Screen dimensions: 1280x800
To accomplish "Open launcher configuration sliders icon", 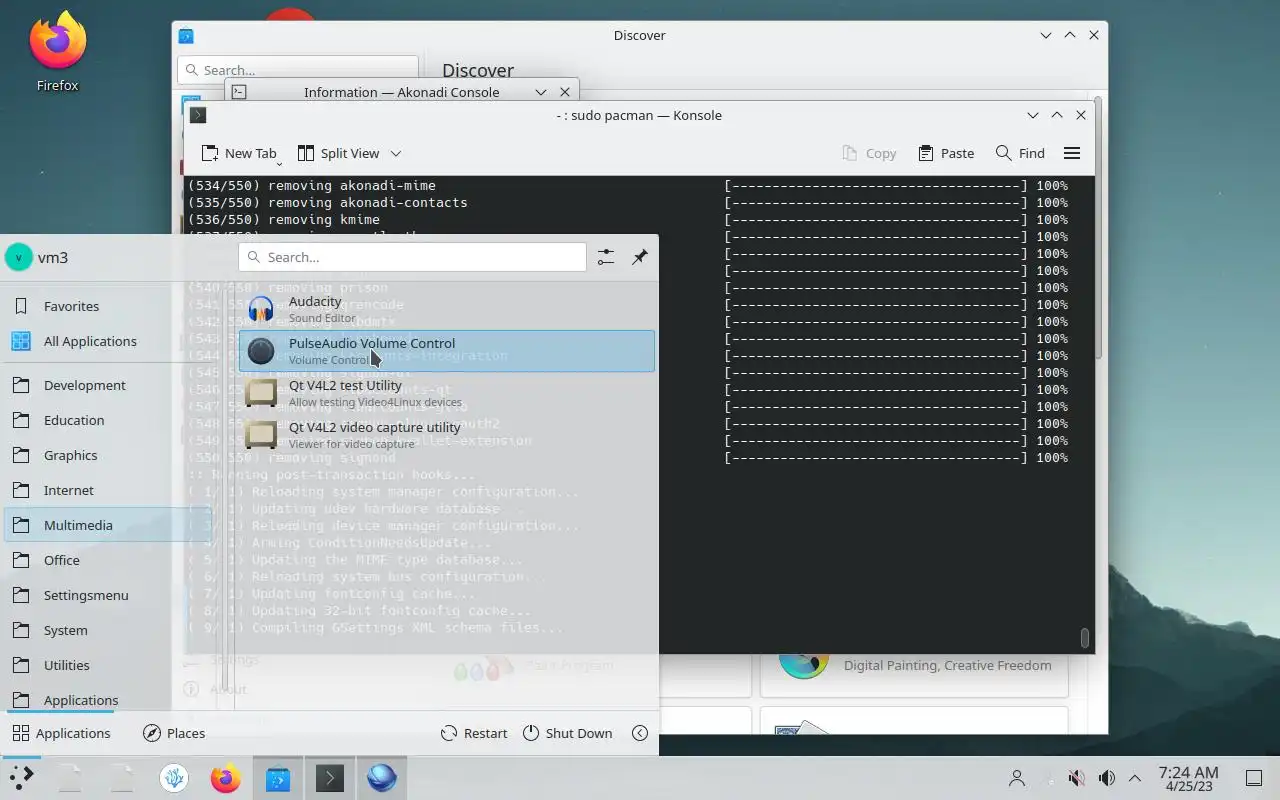I will 606,257.
